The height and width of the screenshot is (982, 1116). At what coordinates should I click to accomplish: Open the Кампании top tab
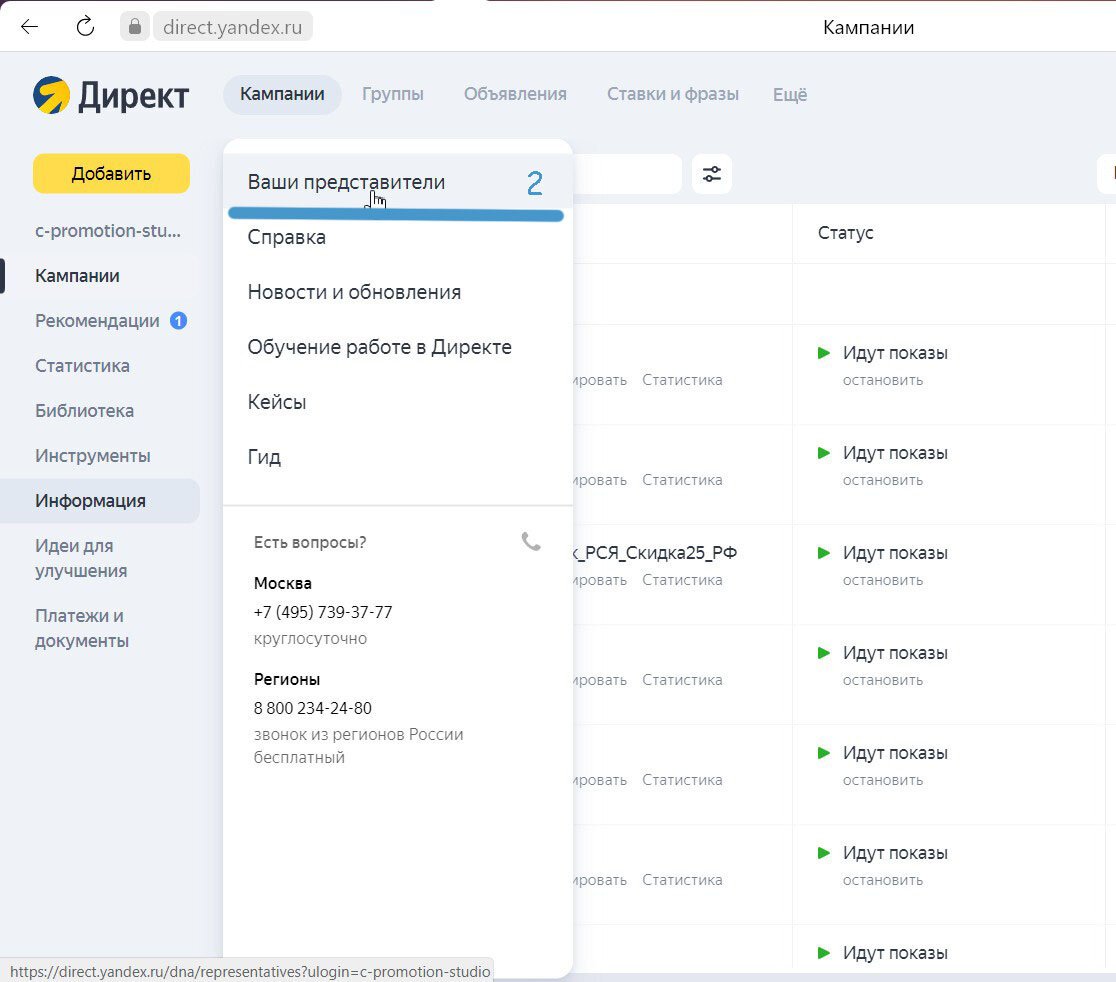point(283,95)
